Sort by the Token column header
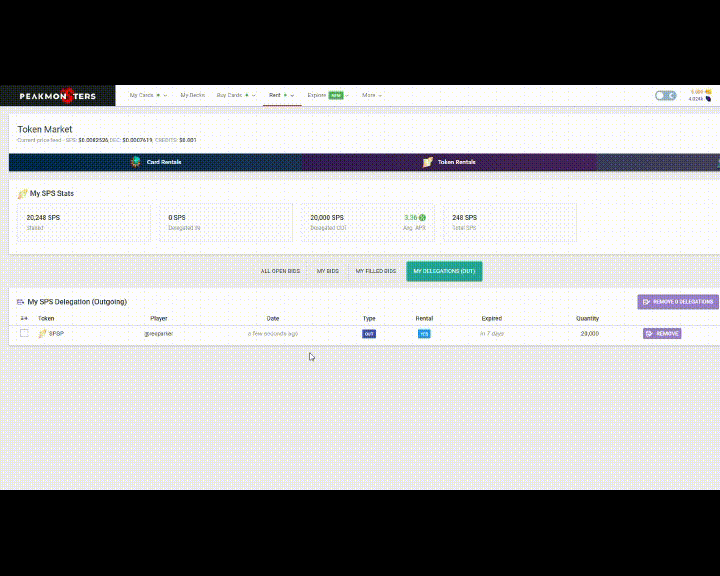Viewport: 720px width, 576px height. tap(46, 318)
